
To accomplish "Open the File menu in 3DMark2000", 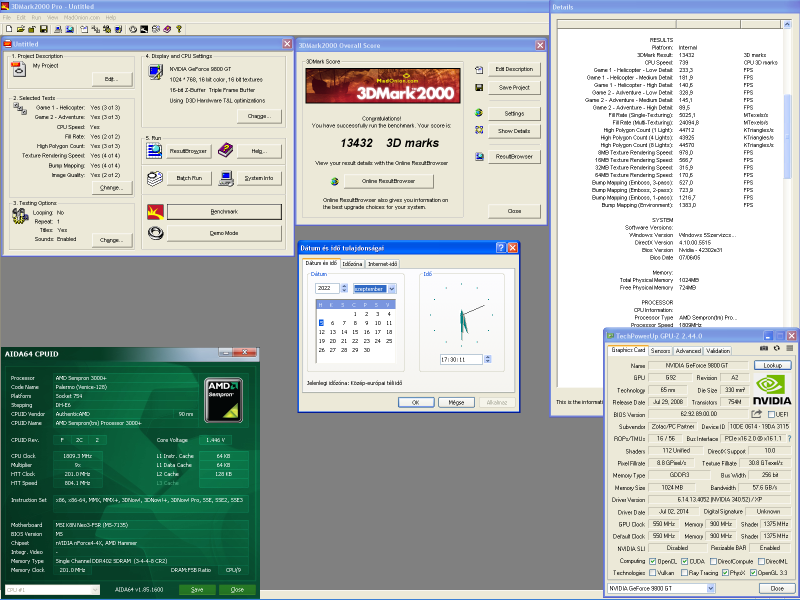I will [7, 17].
